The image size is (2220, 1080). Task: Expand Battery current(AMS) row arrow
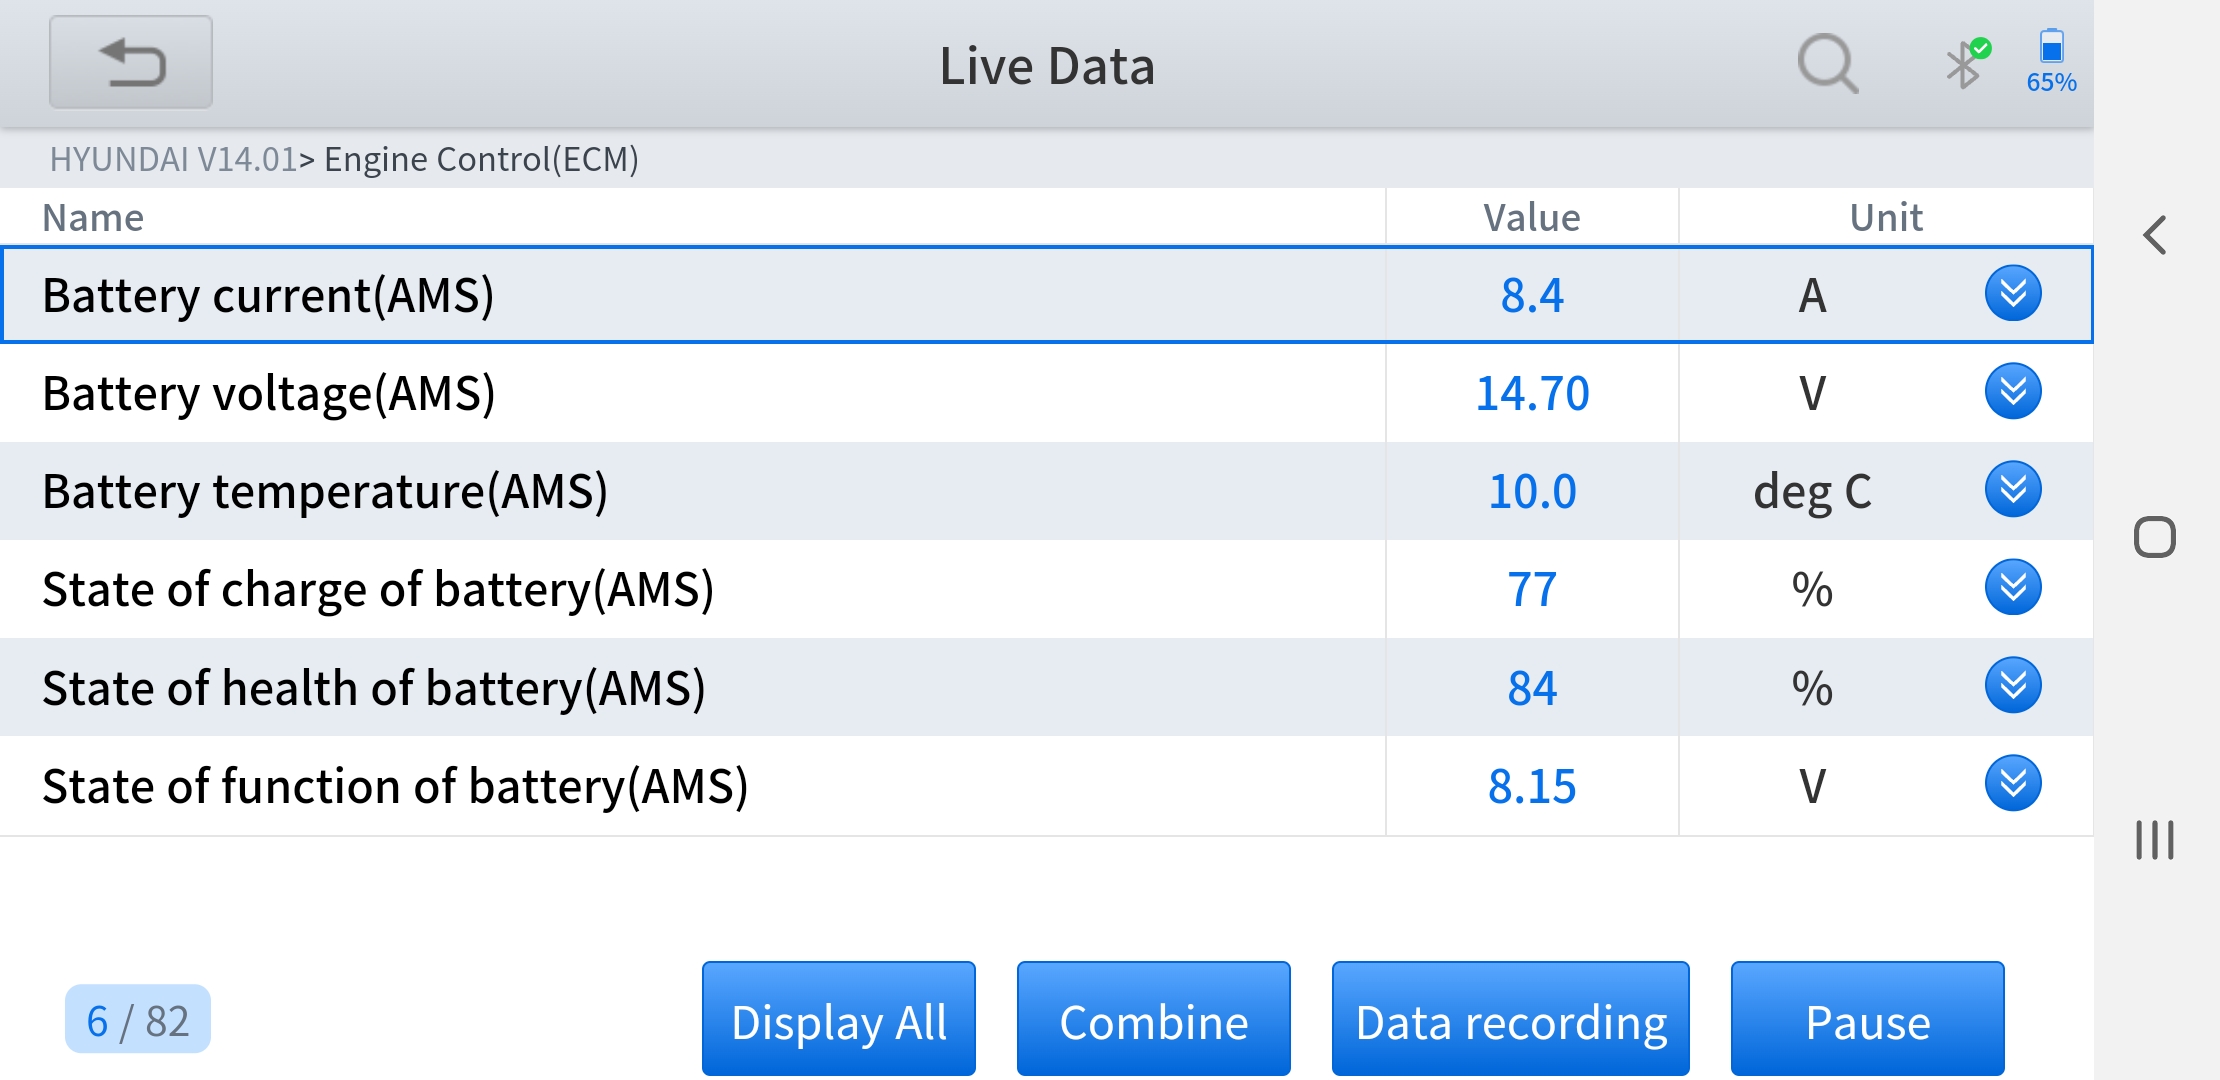tap(2012, 294)
